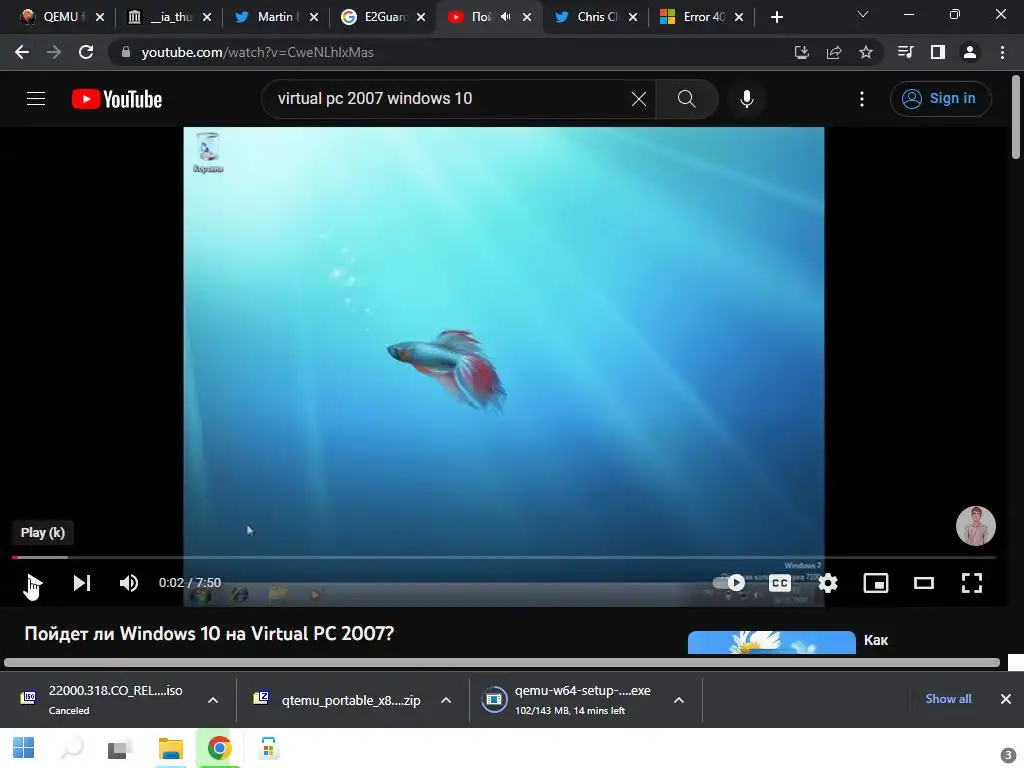This screenshot has height=768, width=1024.
Task: Open Chrome media controls icon
Action: point(905,52)
